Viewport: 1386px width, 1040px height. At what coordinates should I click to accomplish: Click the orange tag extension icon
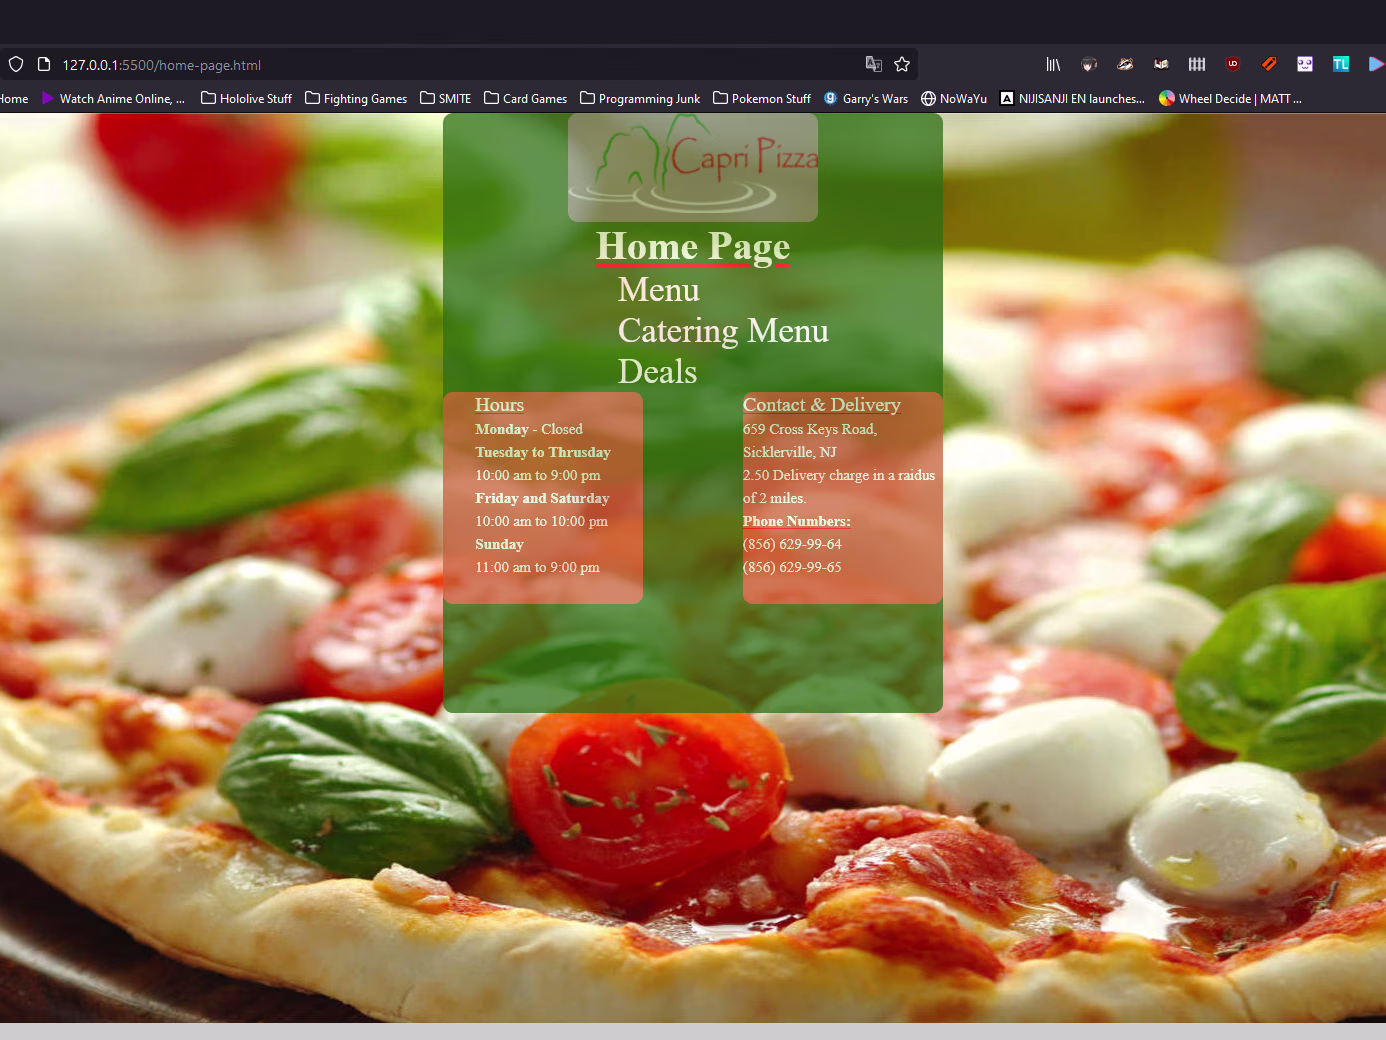[1269, 64]
